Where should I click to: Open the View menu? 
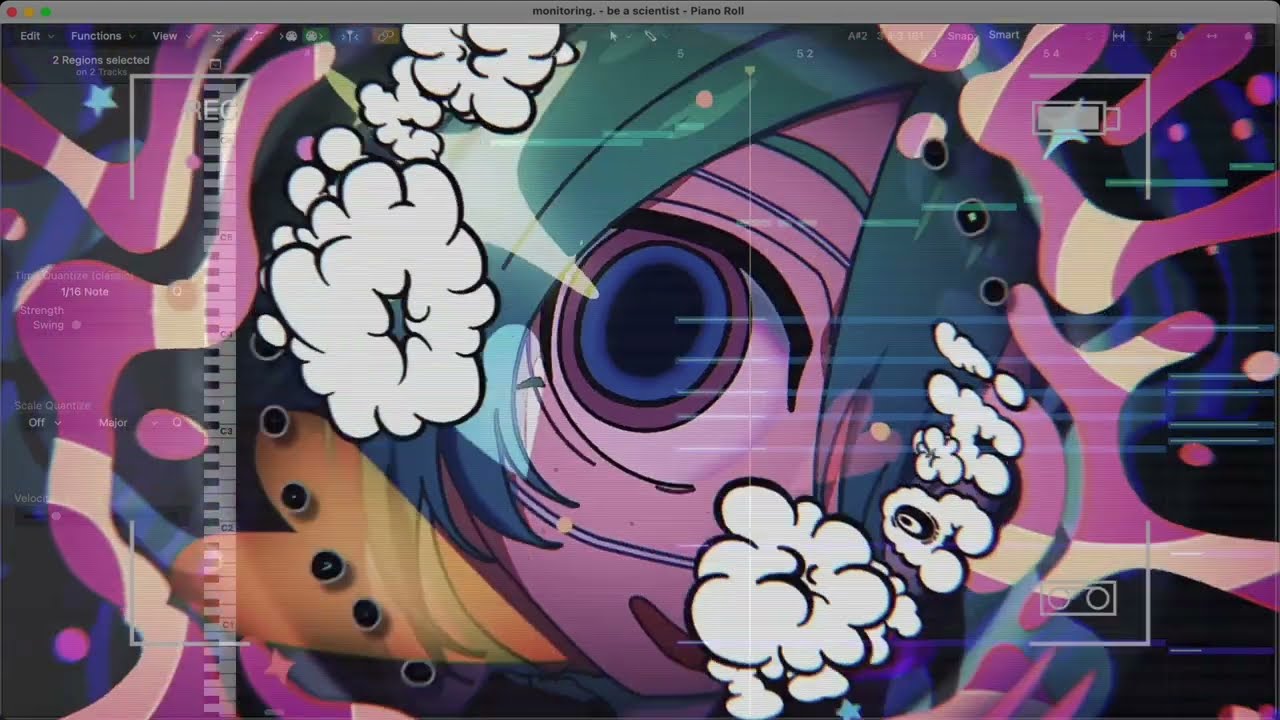[171, 36]
